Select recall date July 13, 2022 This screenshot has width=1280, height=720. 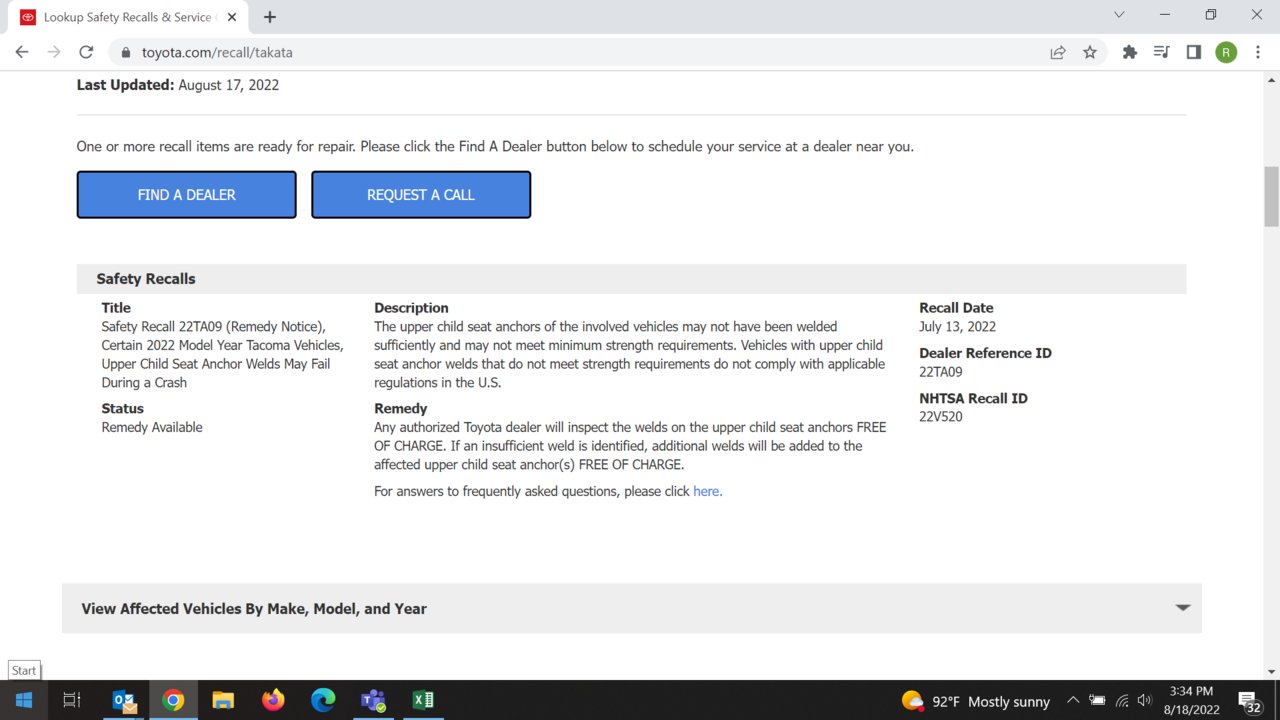tap(957, 327)
